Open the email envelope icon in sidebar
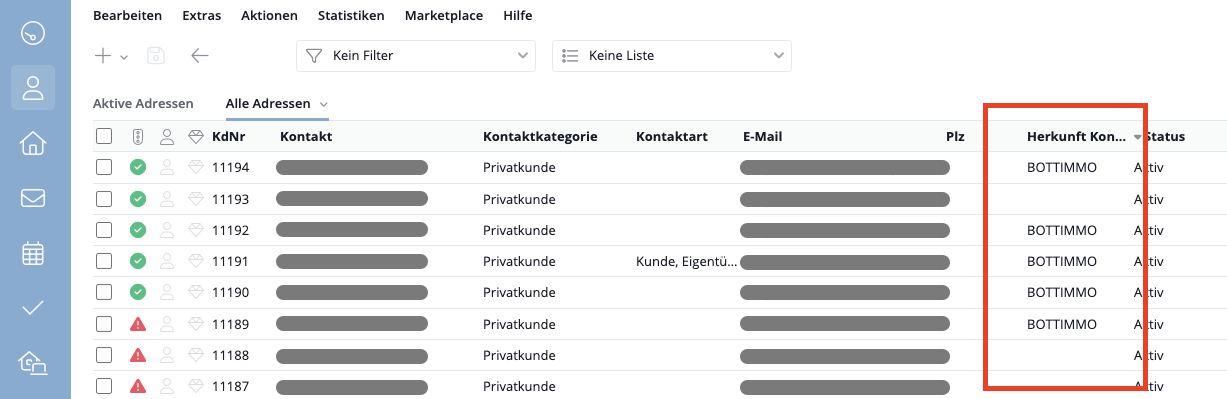This screenshot has height=399, width=1227. [33, 198]
